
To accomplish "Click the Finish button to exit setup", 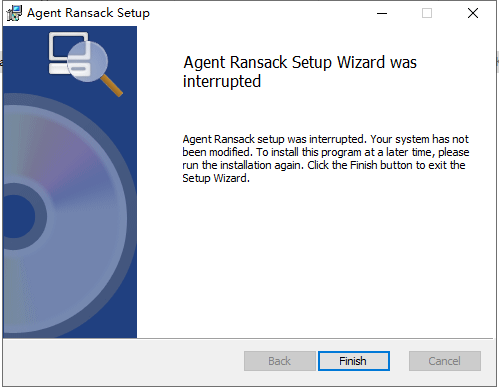I will click(354, 361).
